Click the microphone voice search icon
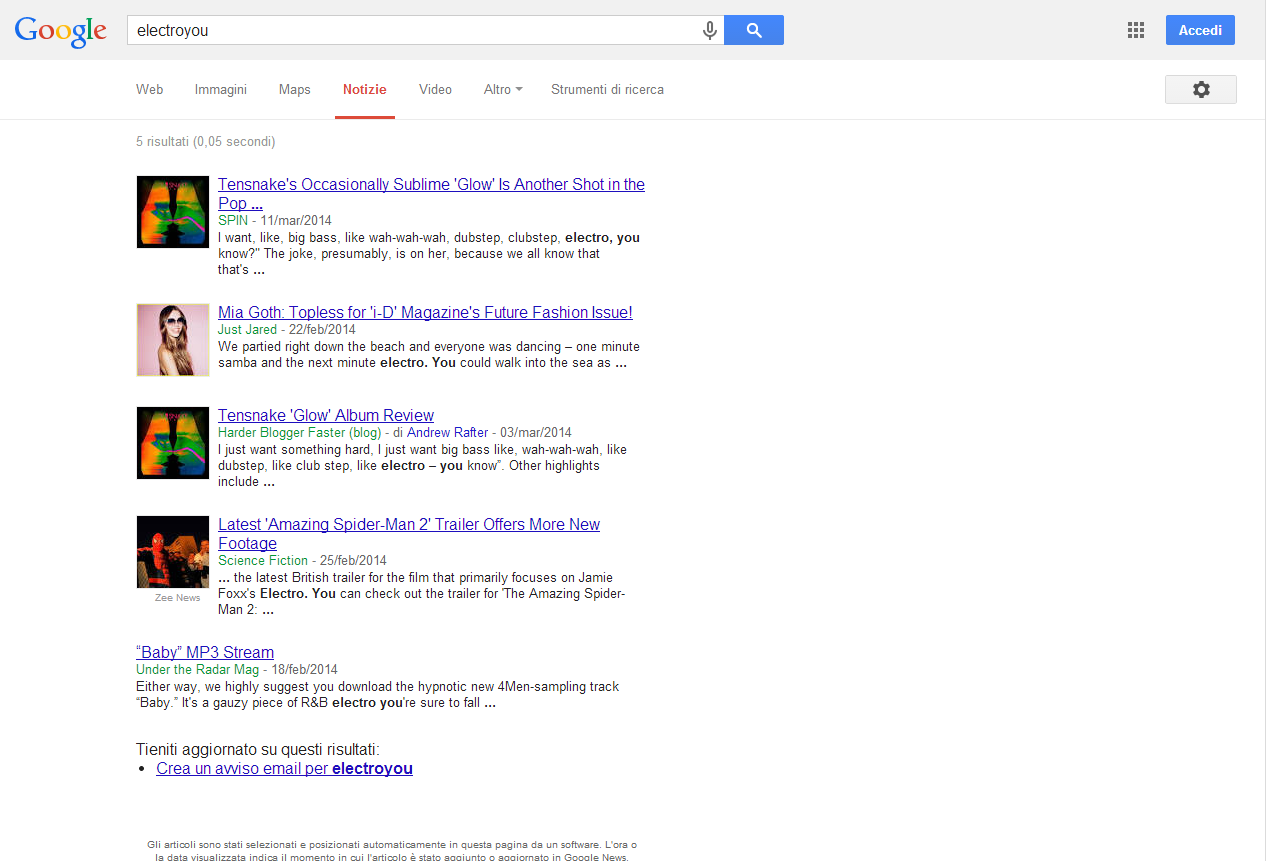This screenshot has width=1266, height=861. [x=710, y=31]
